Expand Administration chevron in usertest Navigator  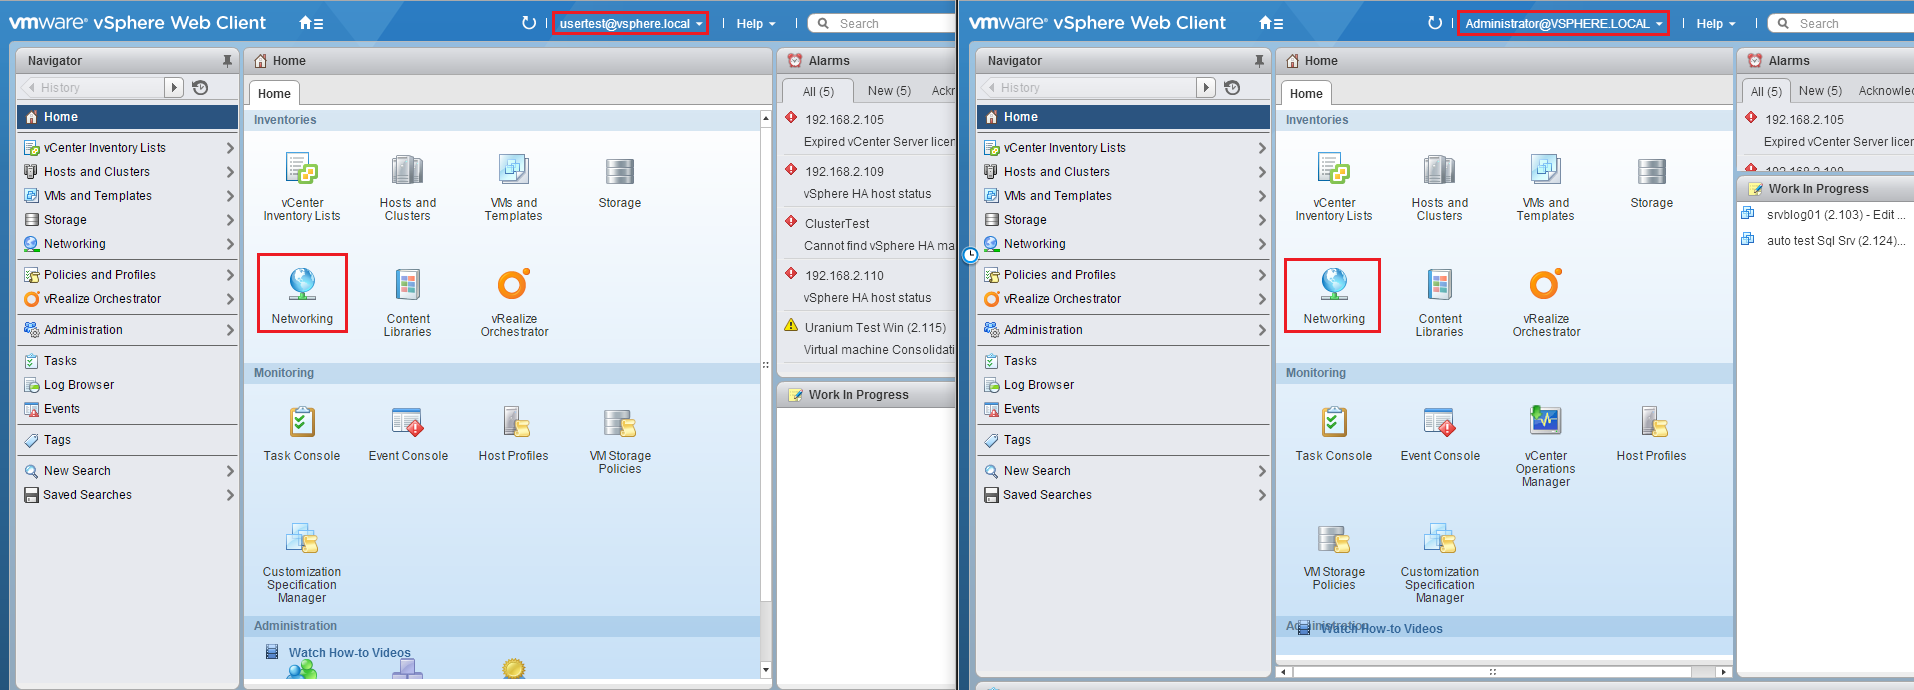click(x=230, y=330)
